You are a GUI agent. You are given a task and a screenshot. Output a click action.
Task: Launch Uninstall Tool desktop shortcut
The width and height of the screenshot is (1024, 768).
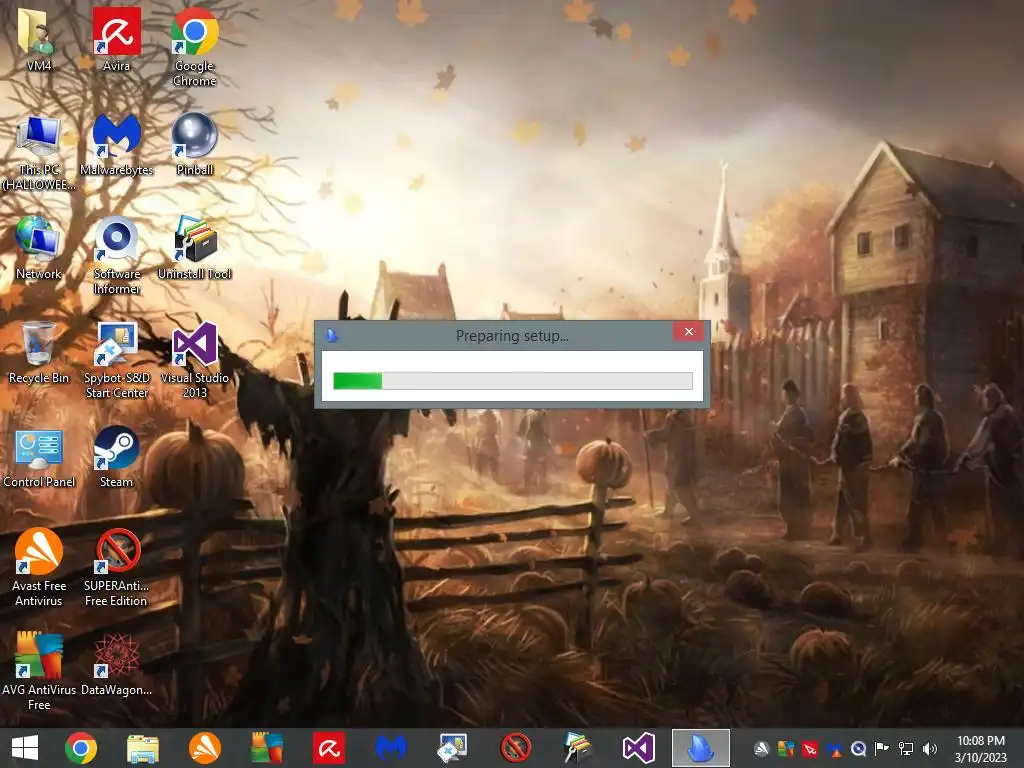[x=195, y=248]
